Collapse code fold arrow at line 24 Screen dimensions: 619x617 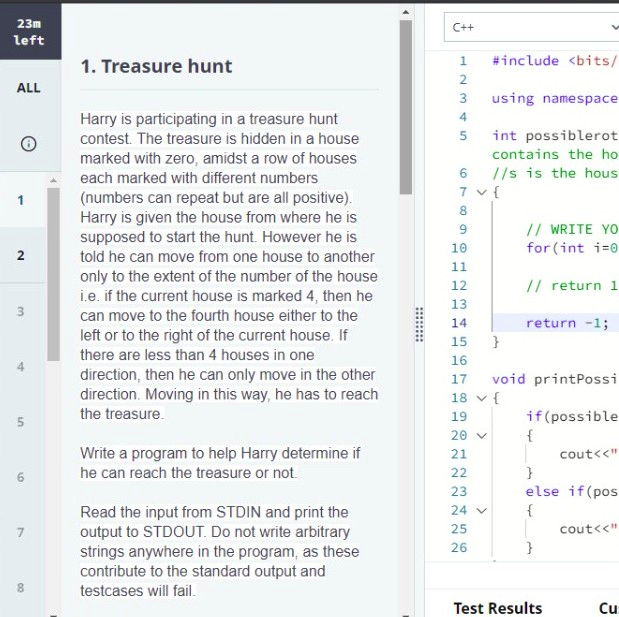(x=481, y=510)
